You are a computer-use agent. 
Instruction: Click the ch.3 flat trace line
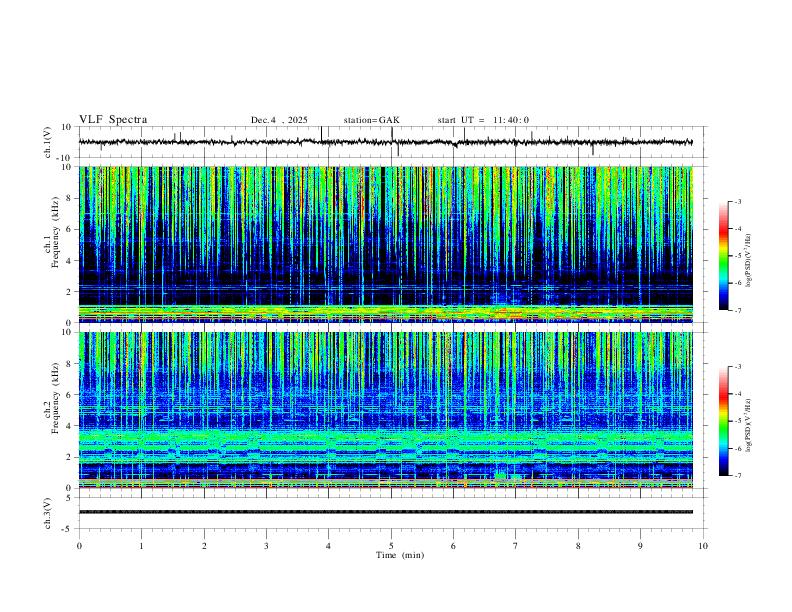[x=386, y=512]
